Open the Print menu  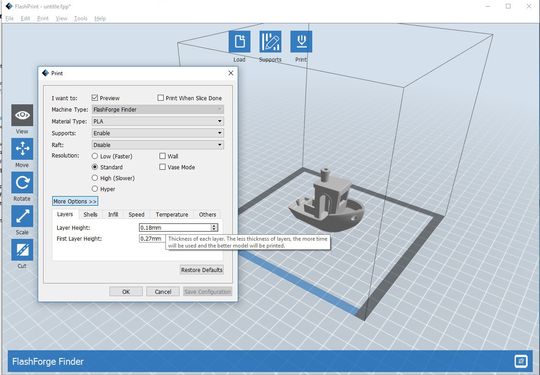[x=43, y=18]
